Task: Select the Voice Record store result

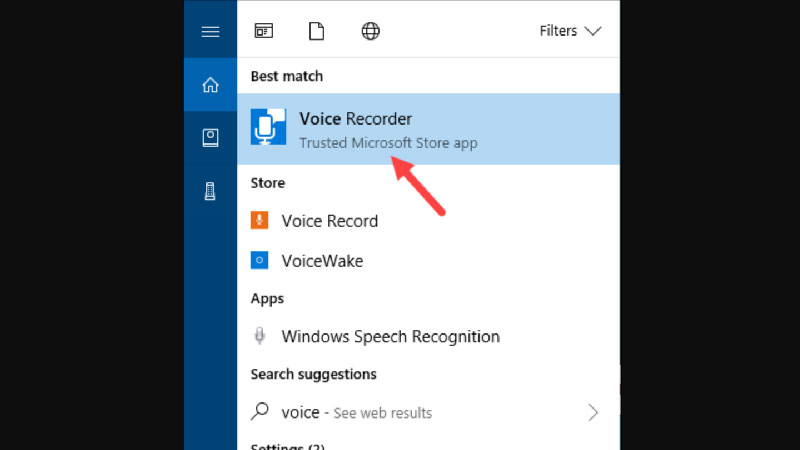Action: click(x=429, y=221)
